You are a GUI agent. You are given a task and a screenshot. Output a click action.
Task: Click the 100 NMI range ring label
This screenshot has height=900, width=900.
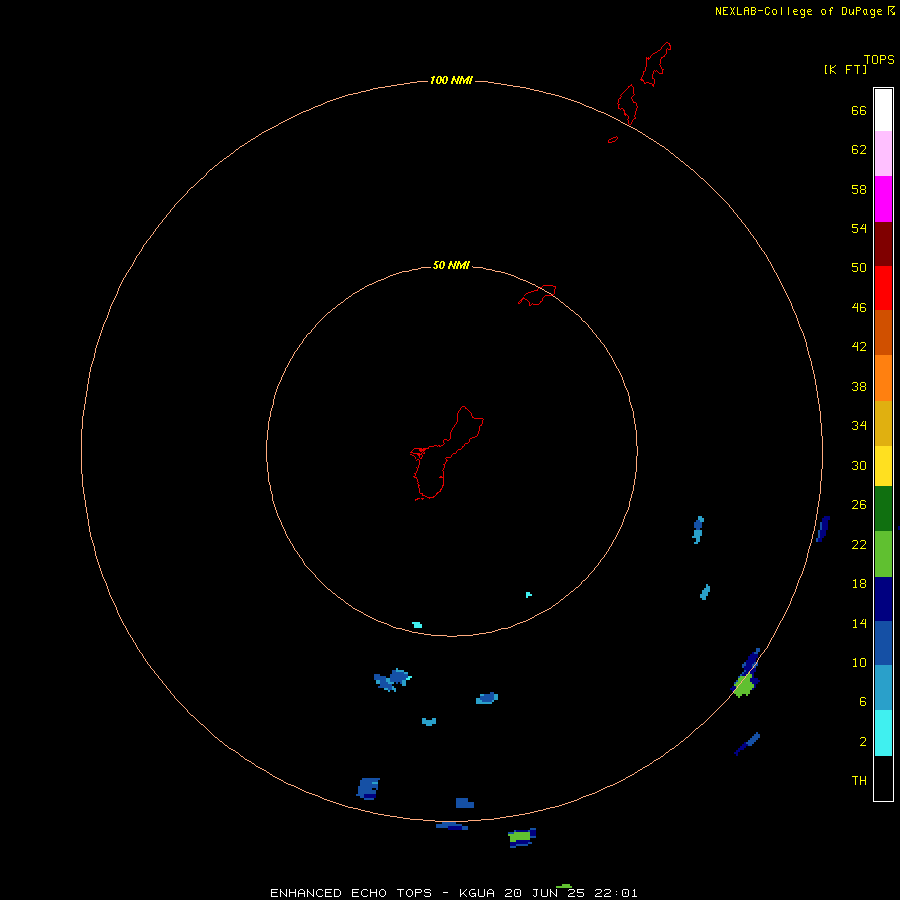[451, 80]
